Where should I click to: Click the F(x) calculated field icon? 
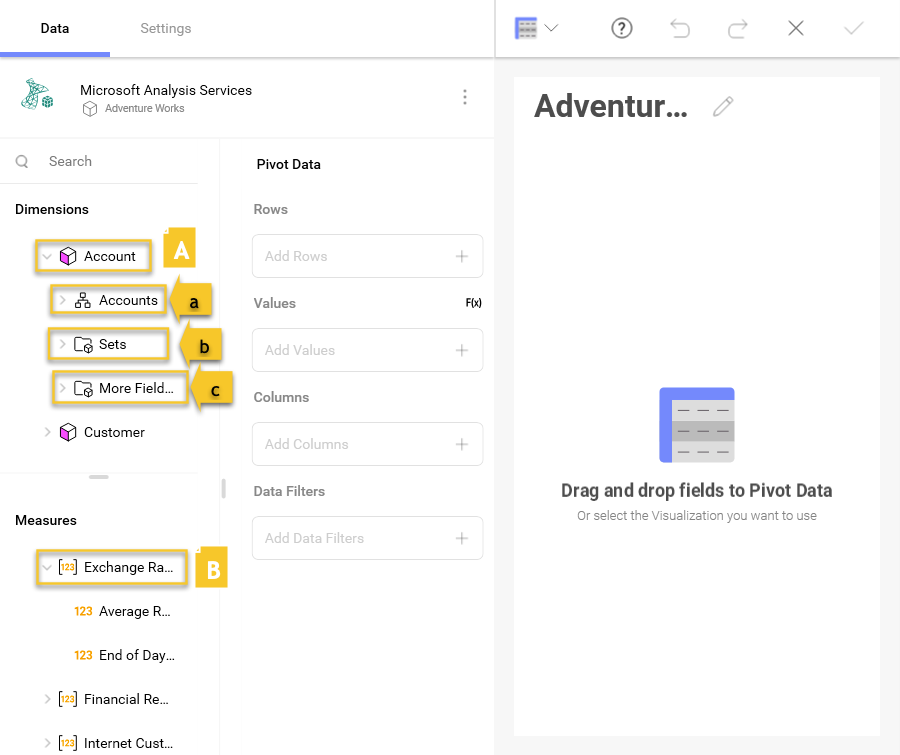coord(473,303)
